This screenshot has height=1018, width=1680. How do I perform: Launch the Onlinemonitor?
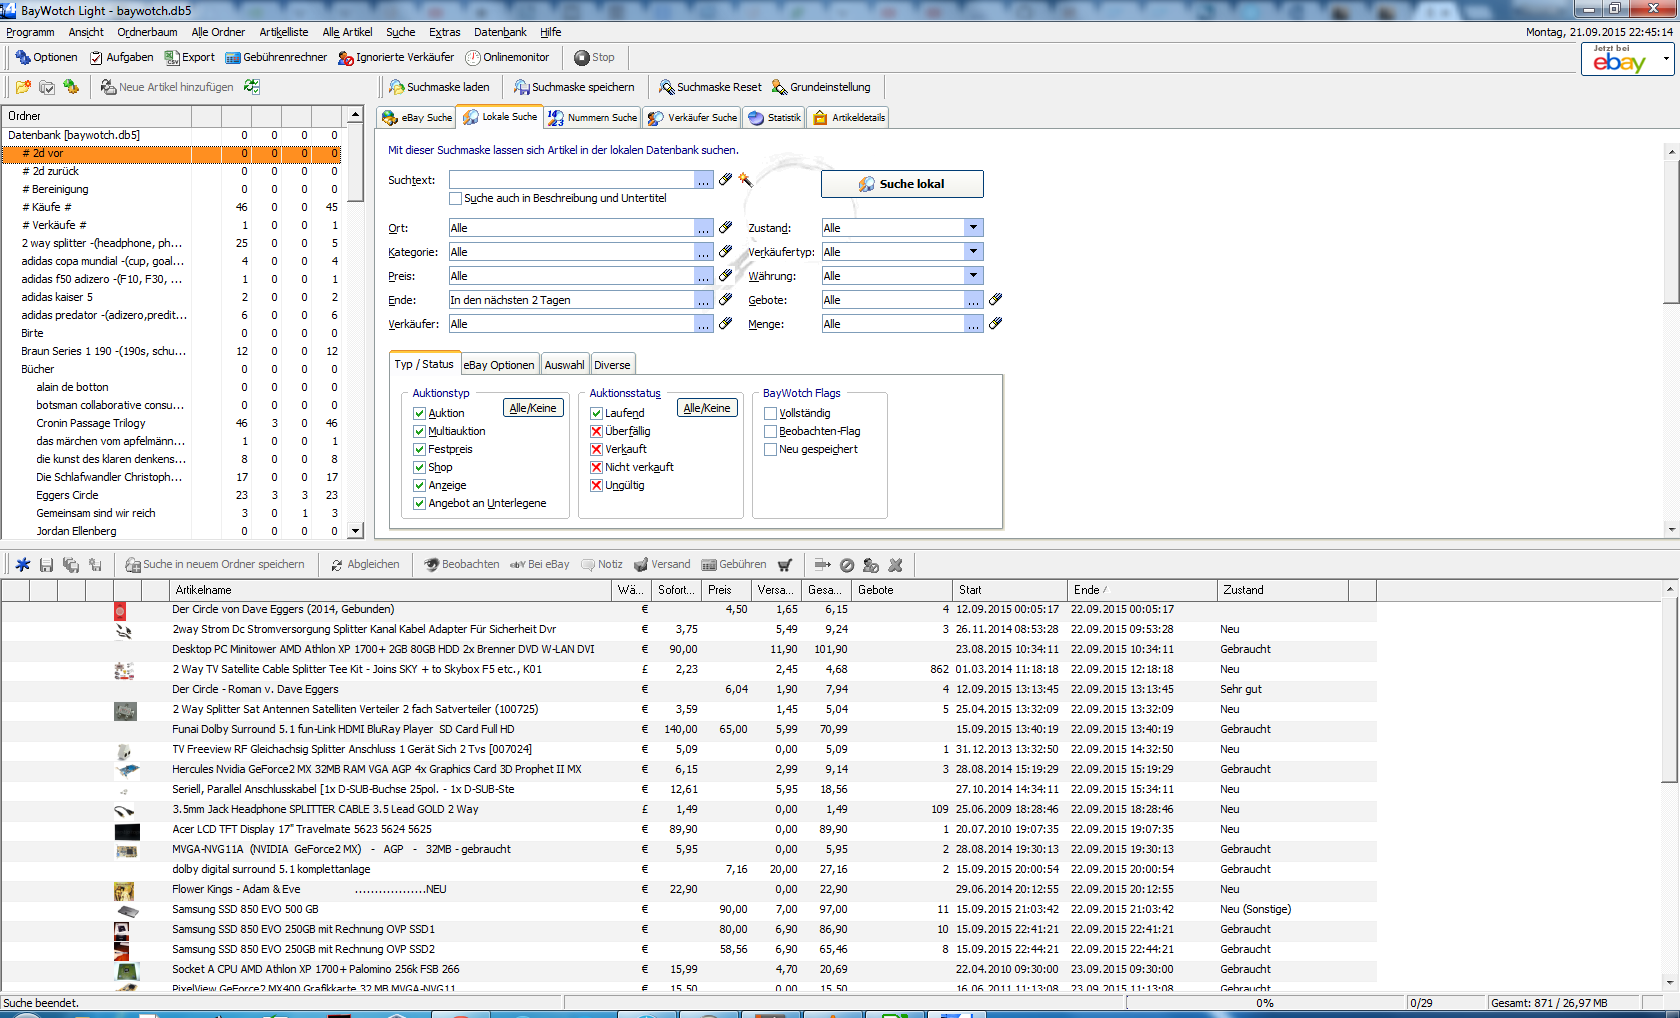pos(507,58)
